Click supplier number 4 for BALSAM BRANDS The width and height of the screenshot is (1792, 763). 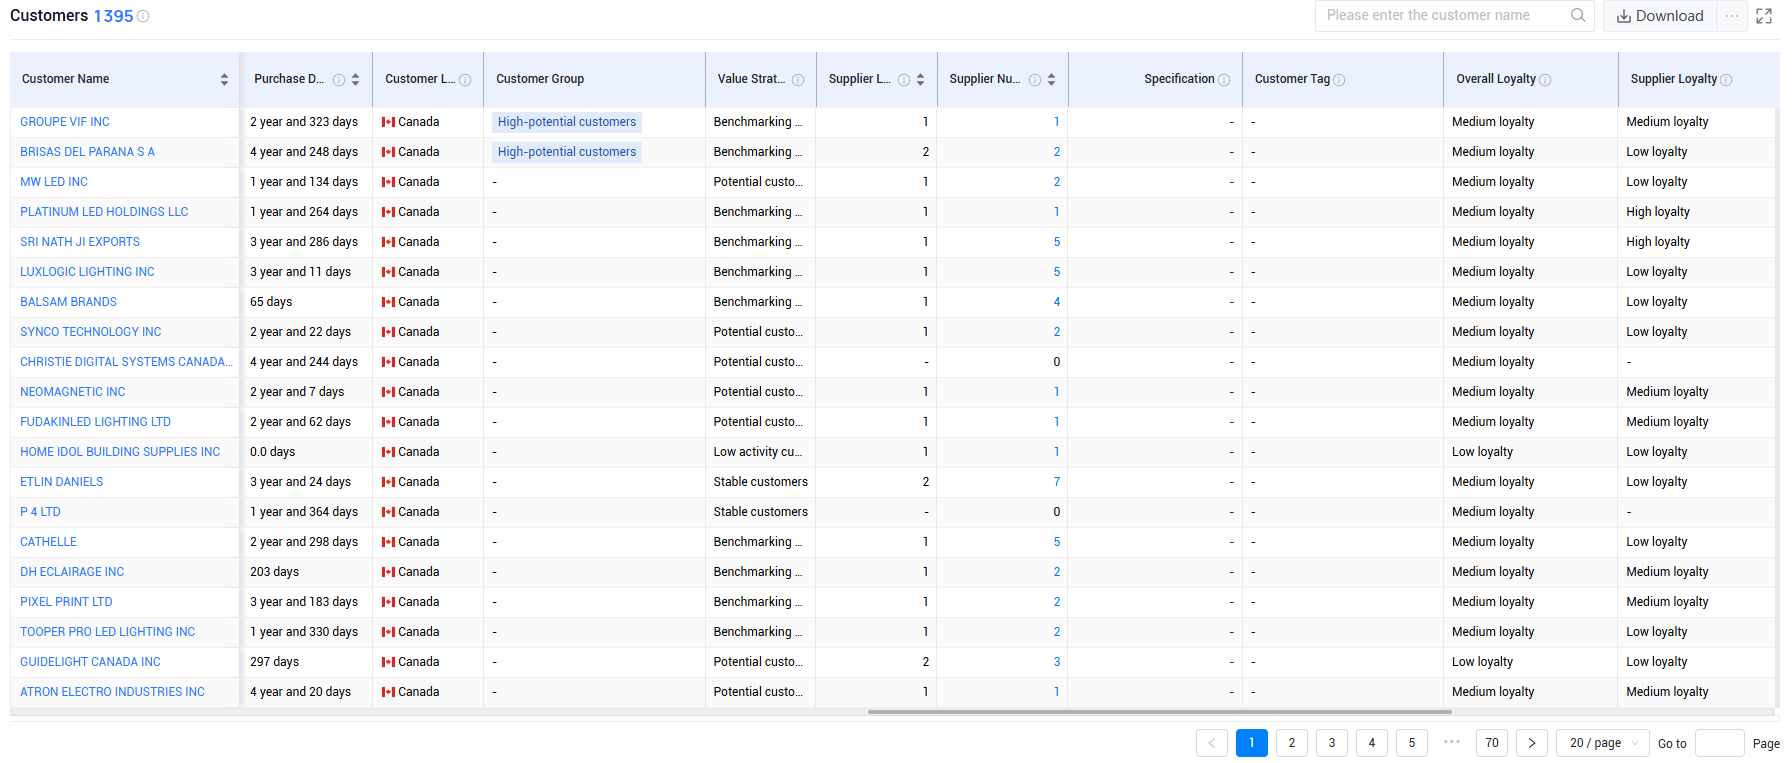(1057, 302)
